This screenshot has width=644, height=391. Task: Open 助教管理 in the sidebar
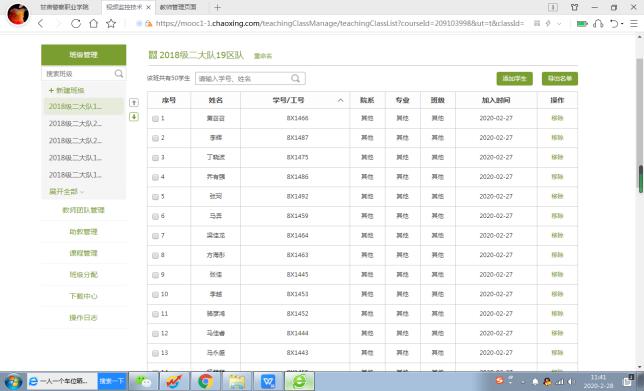[x=83, y=232]
